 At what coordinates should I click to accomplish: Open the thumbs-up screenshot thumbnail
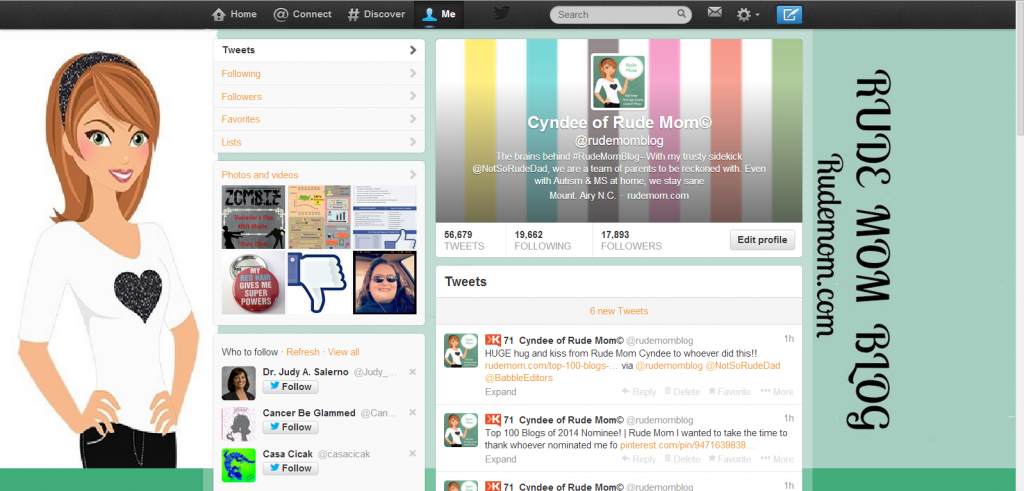click(x=385, y=217)
